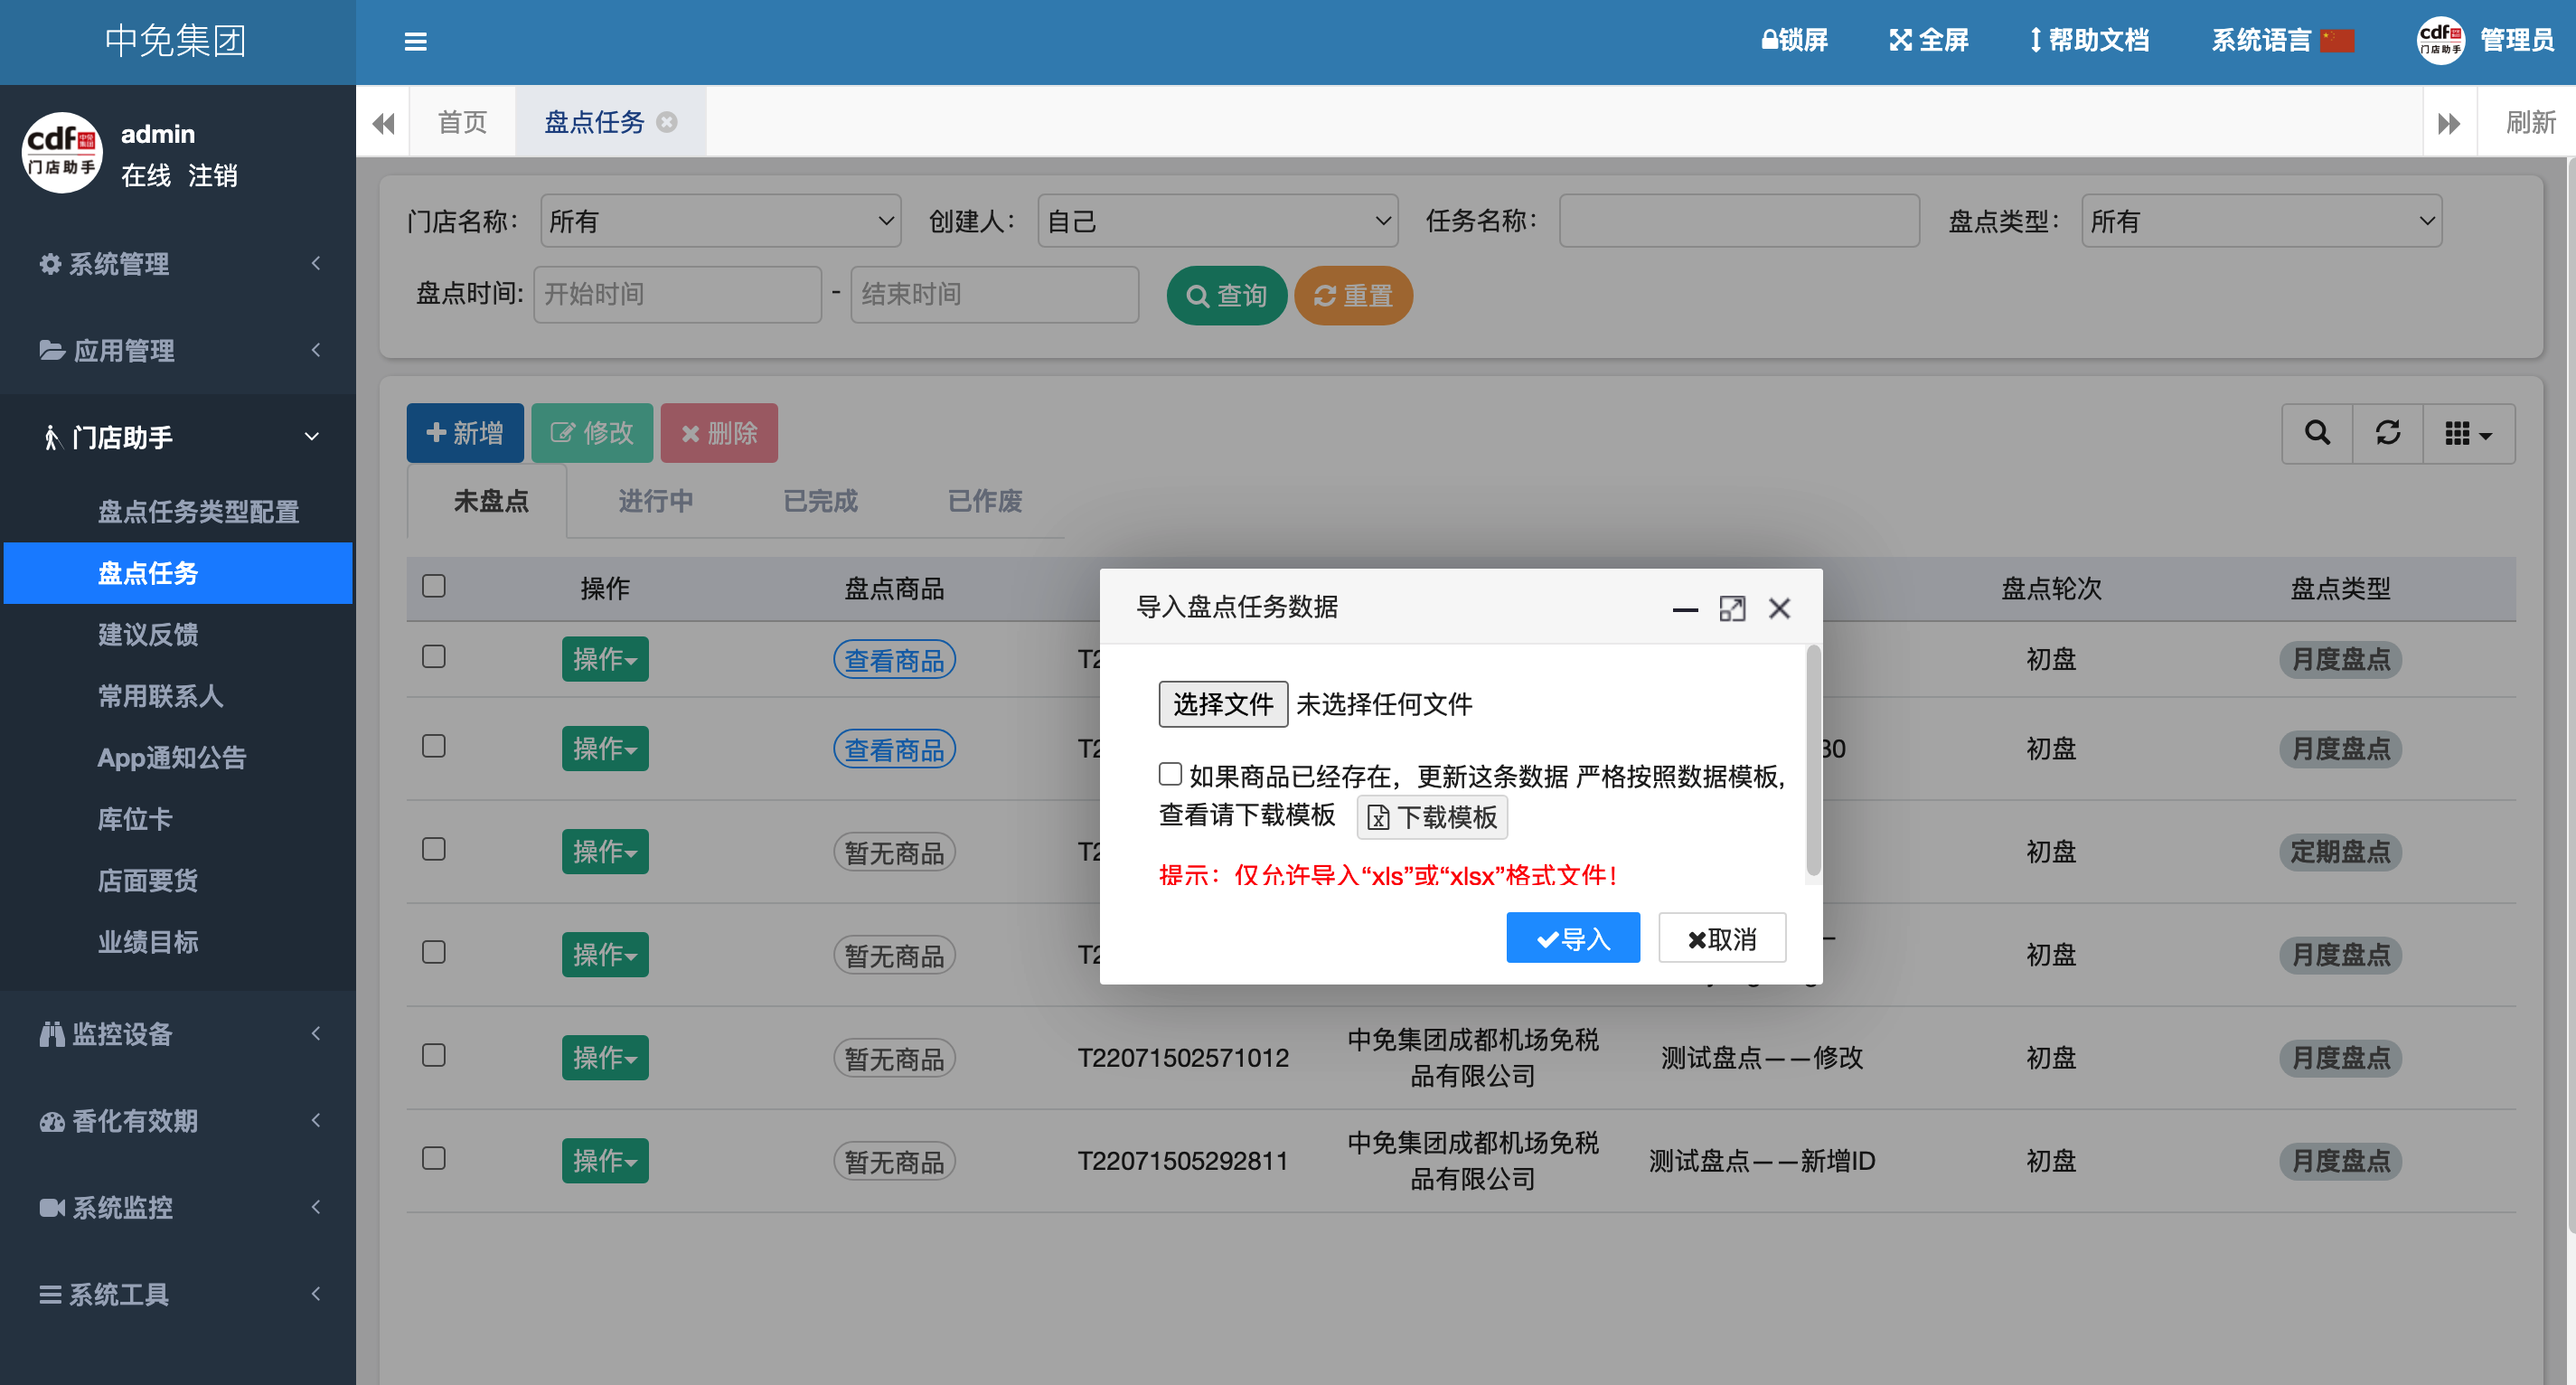This screenshot has width=2576, height=1385.
Task: Click the table refresh icon
Action: [2388, 433]
